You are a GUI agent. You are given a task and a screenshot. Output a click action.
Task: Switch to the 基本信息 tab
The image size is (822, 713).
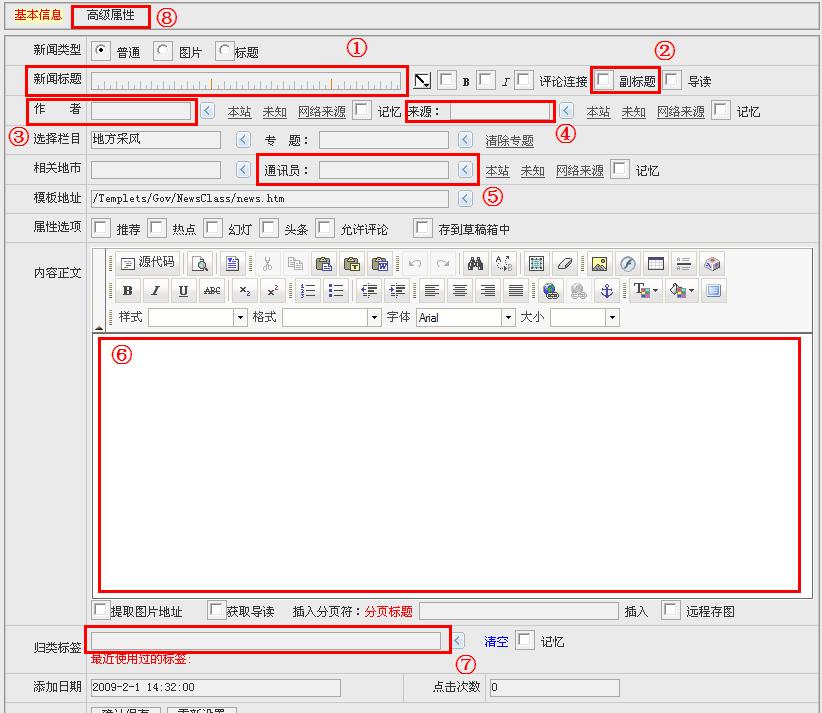pos(38,16)
